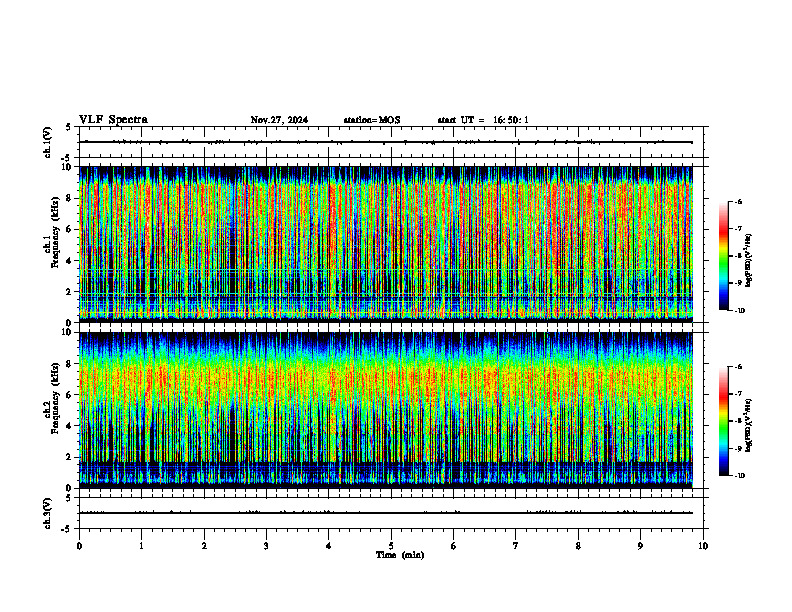Click the ch.2 color bar log PSD label
The width and height of the screenshot is (792, 612).
[x=749, y=426]
